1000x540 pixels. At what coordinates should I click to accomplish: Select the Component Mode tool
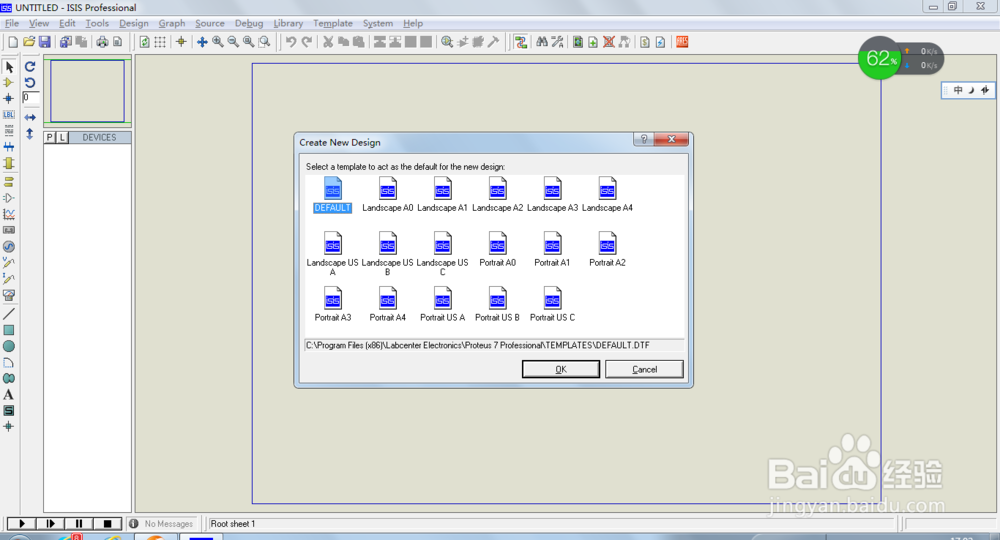point(9,83)
